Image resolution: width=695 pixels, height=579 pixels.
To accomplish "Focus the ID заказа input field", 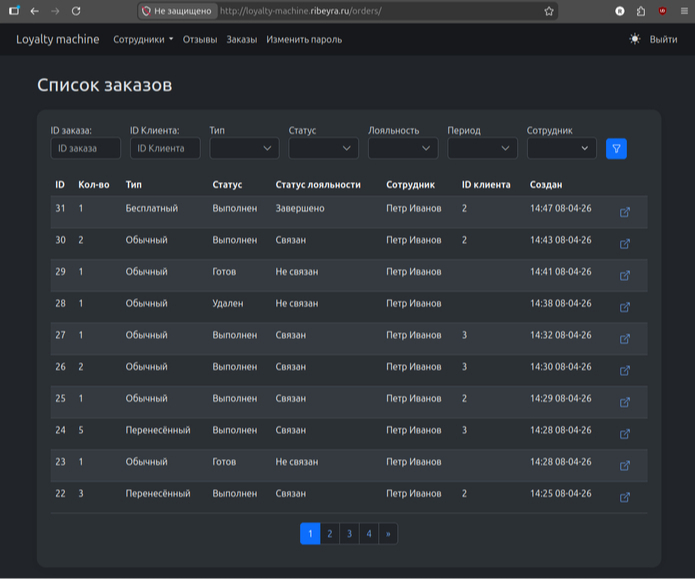I will pyautogui.click(x=85, y=149).
